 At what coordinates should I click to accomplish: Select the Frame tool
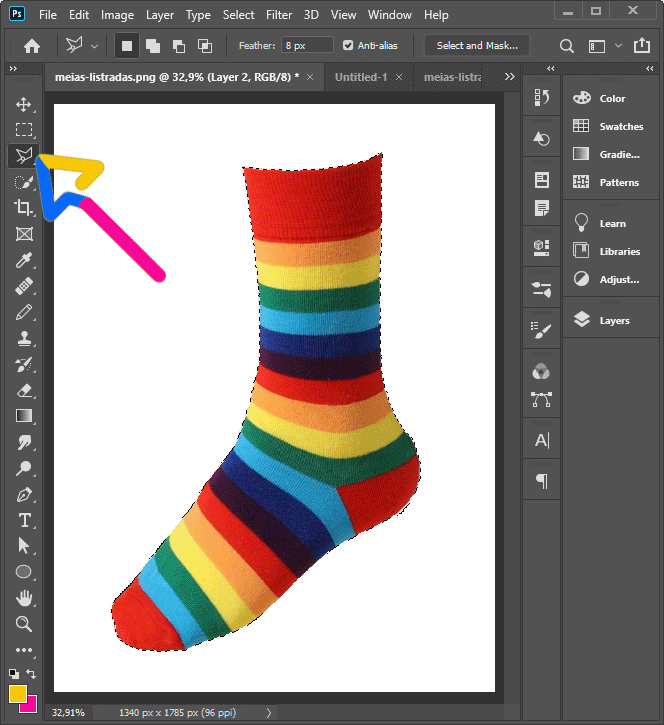[24, 234]
